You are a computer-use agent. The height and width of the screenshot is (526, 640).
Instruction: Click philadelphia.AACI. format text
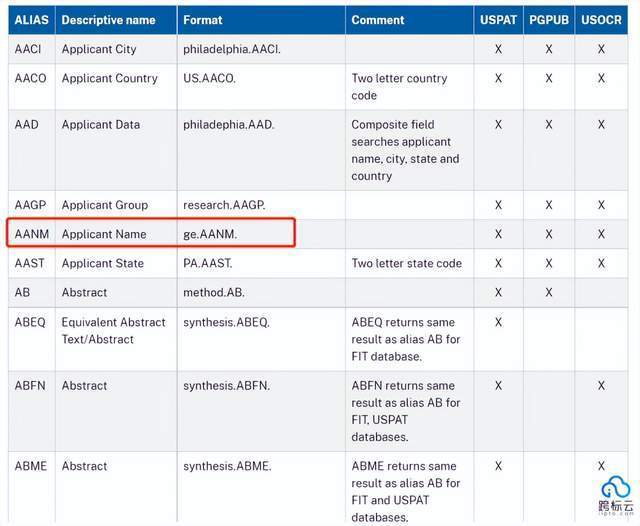(x=232, y=49)
